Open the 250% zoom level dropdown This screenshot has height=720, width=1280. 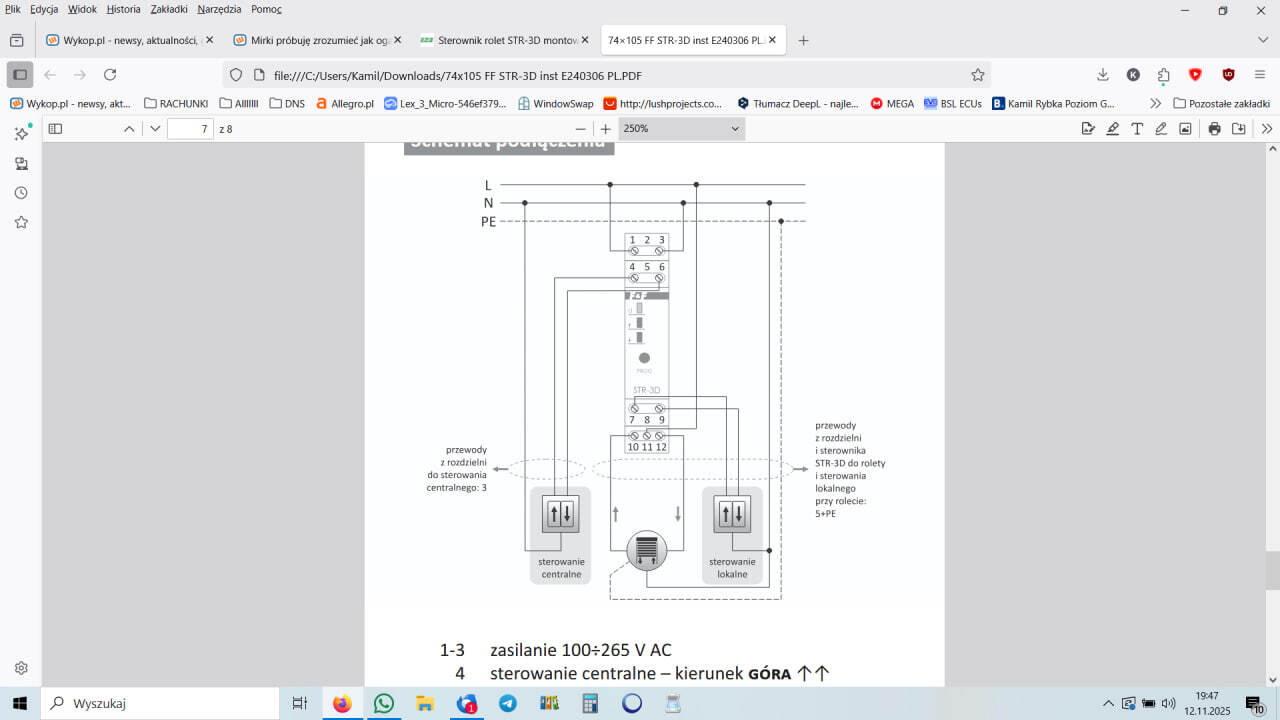682,129
